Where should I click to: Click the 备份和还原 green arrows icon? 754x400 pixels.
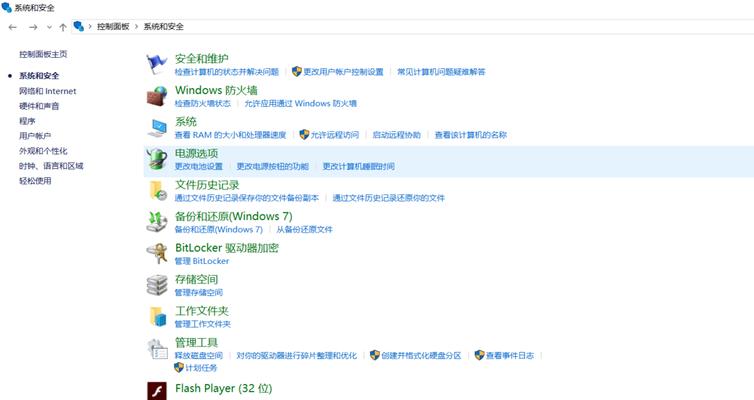click(157, 222)
